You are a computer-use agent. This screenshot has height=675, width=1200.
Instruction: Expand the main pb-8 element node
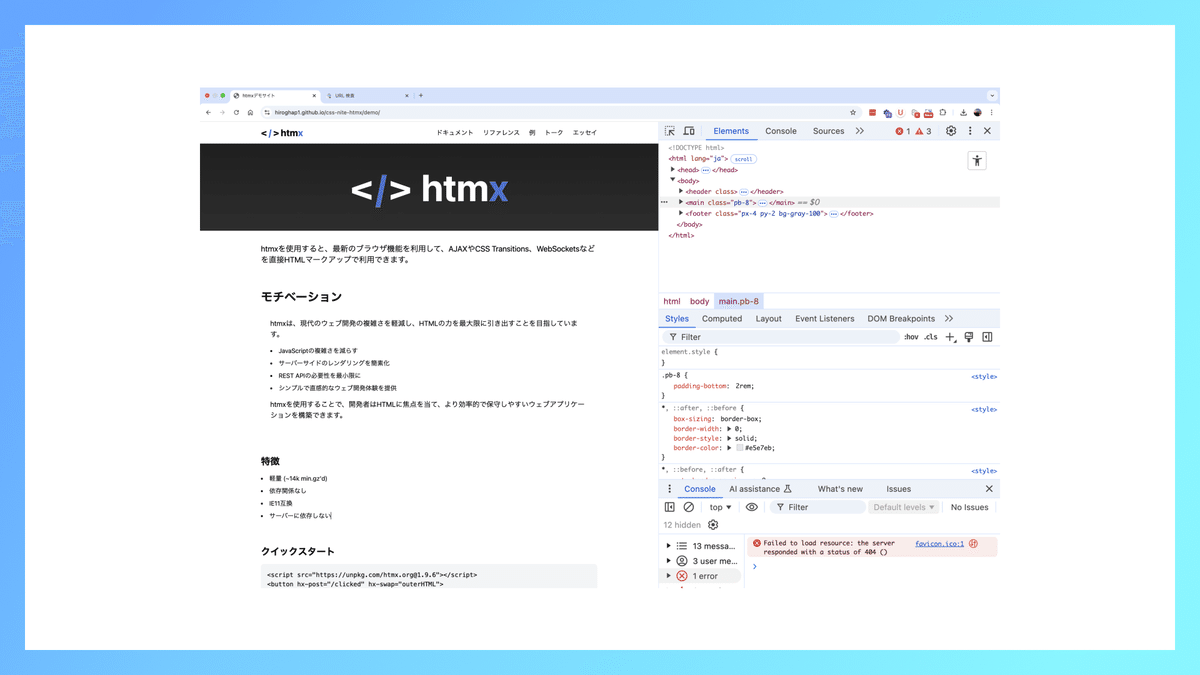(x=681, y=202)
